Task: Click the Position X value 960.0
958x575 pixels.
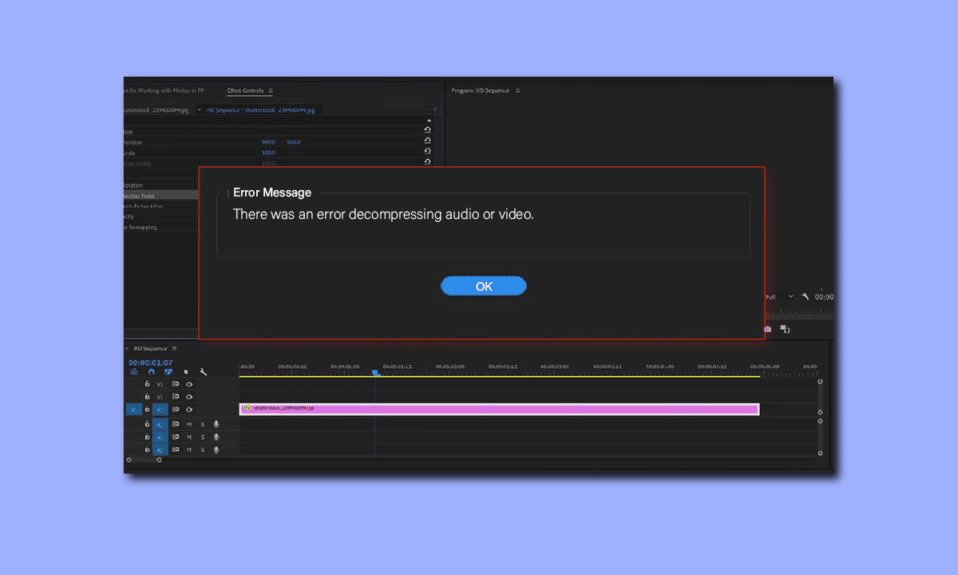Action: click(x=268, y=142)
